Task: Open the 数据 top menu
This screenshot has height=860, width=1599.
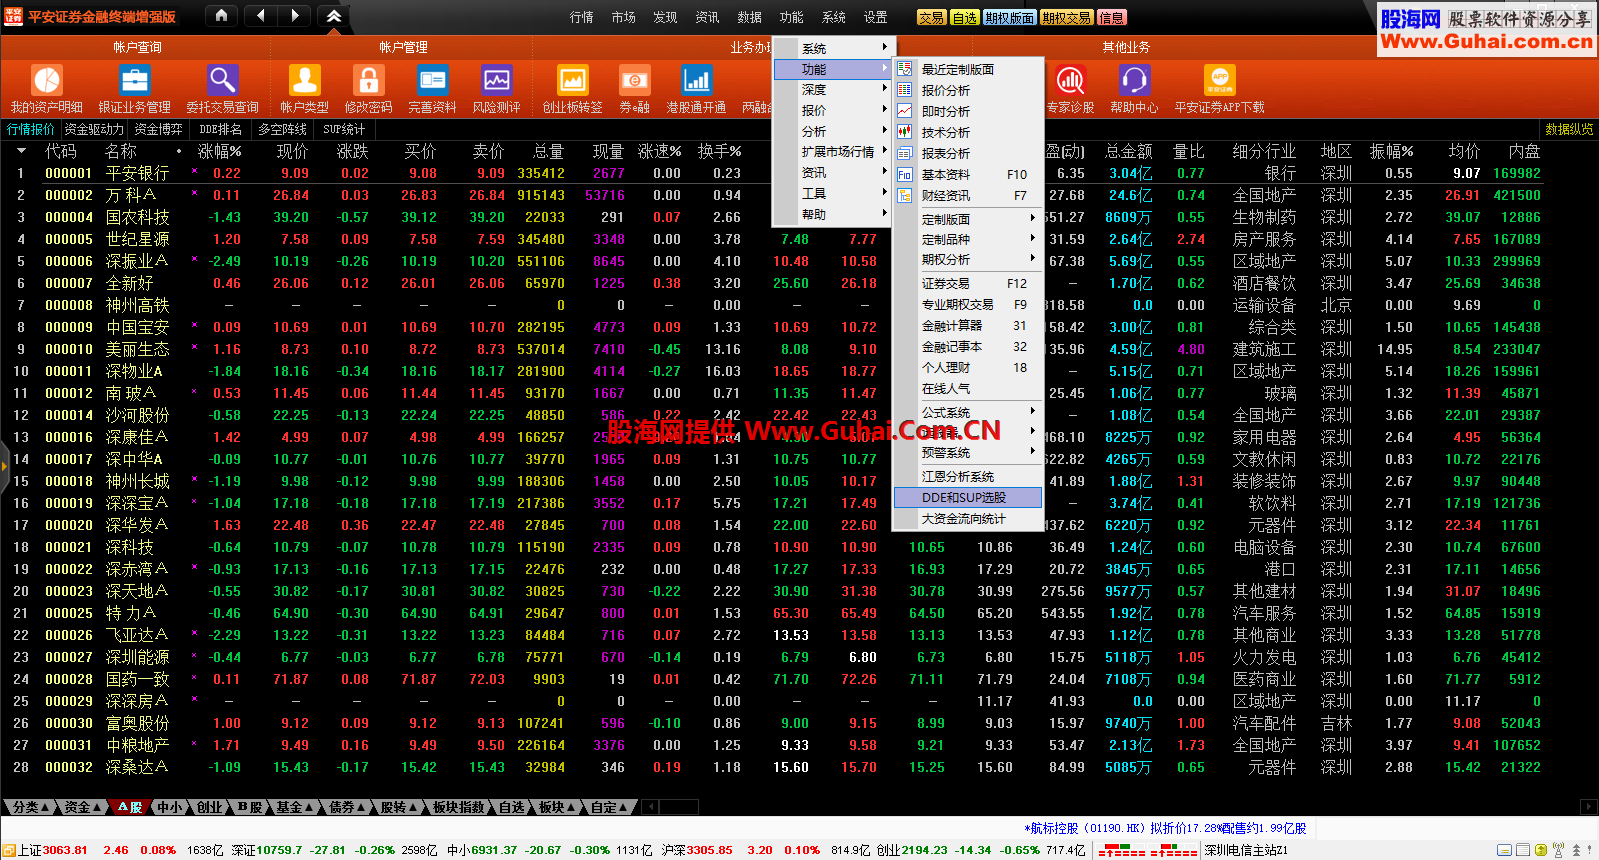Action: (x=749, y=17)
